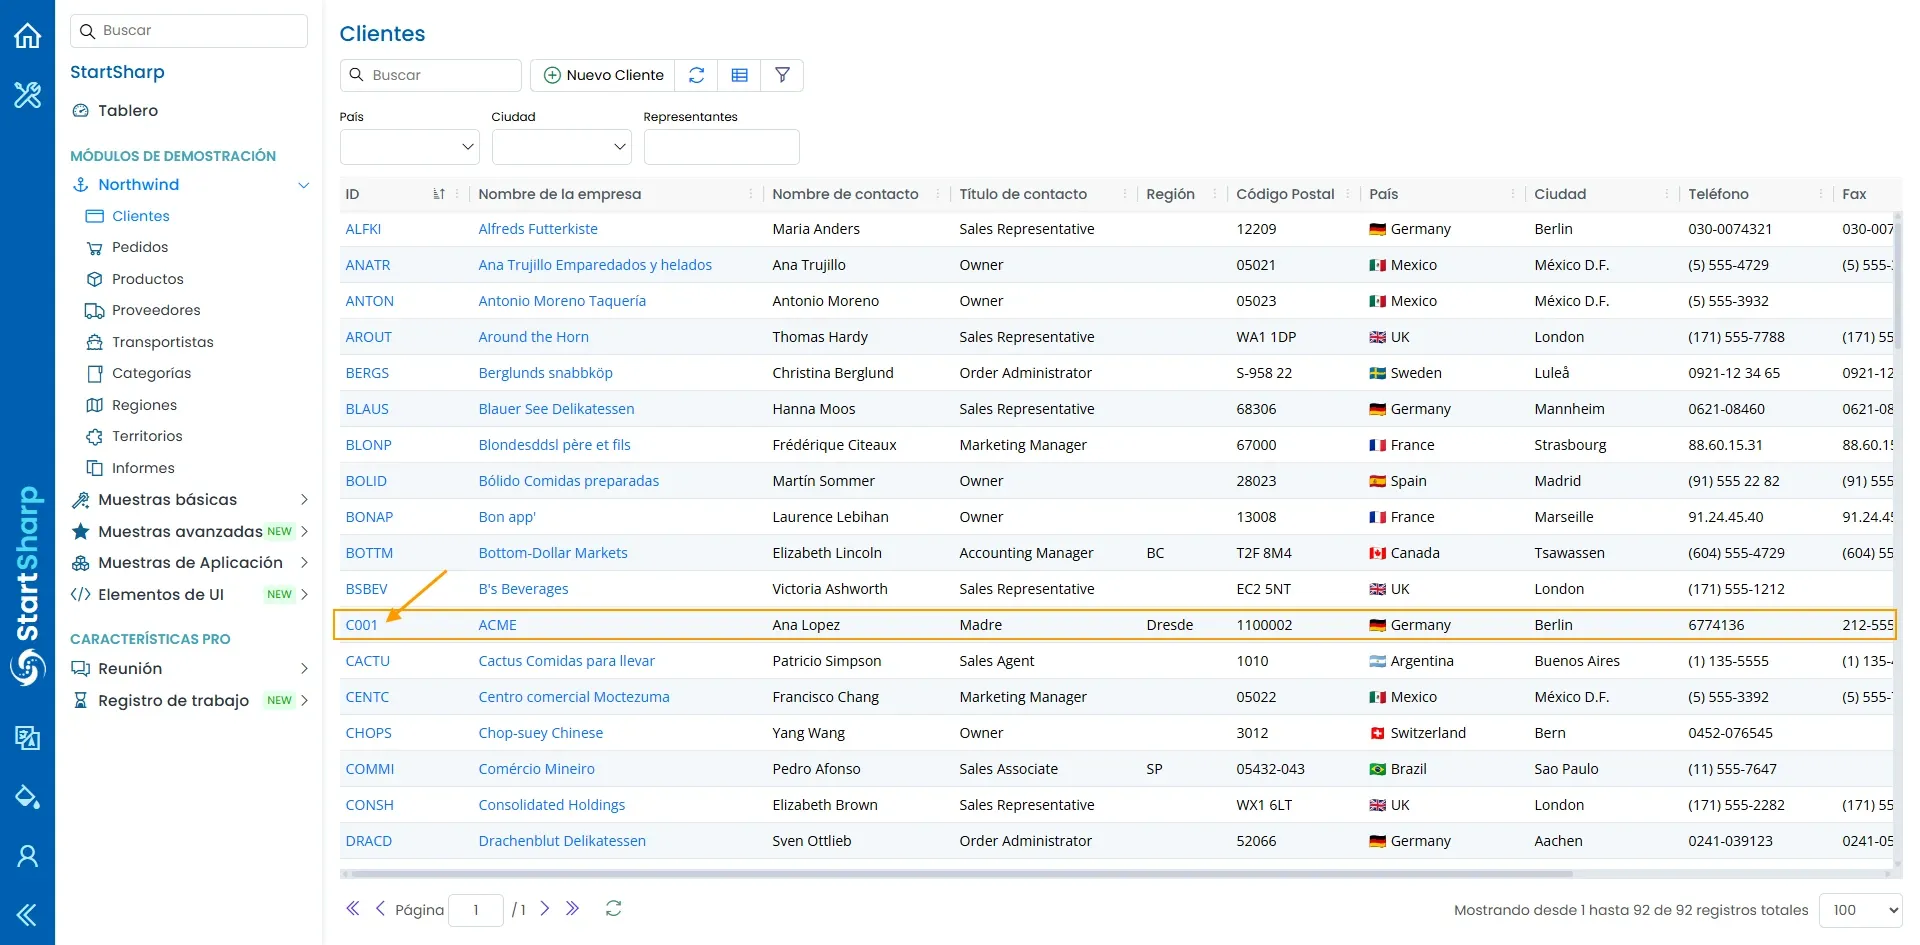Click the page number input in pager

point(476,910)
